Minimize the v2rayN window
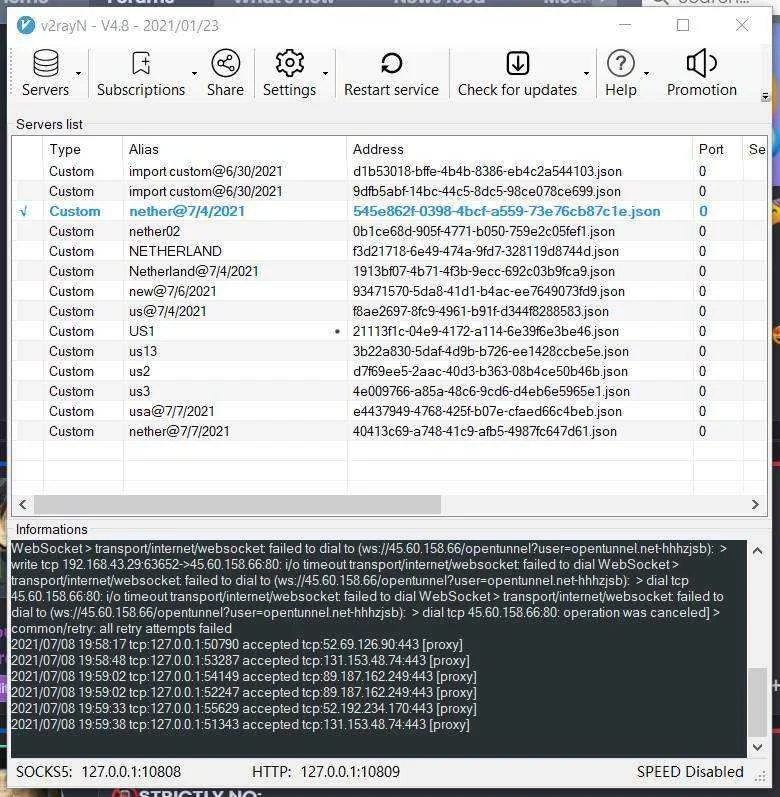 (625, 25)
